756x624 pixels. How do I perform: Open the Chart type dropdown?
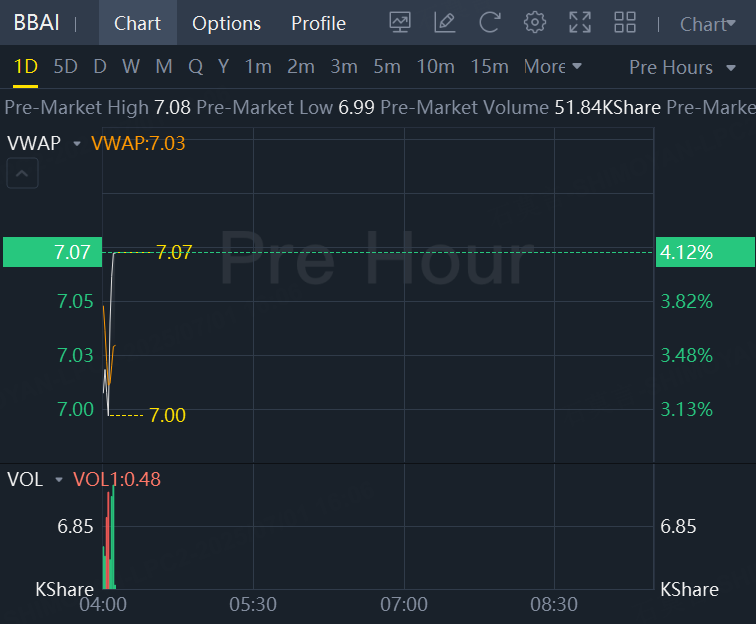click(707, 24)
